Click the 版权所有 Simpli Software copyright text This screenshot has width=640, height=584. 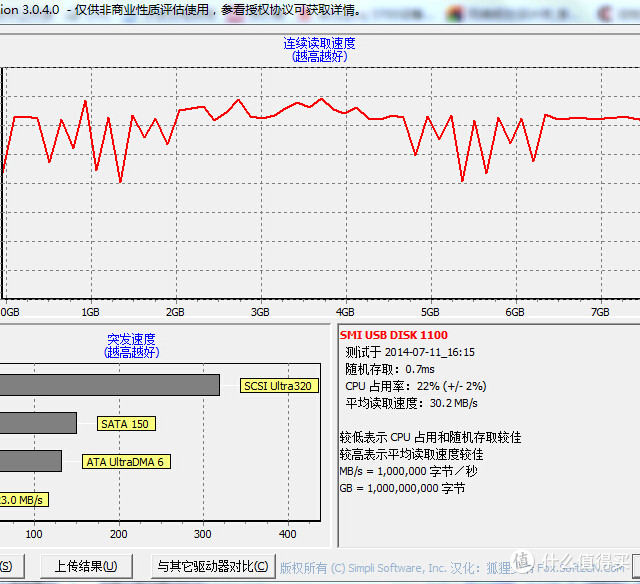tap(452, 568)
